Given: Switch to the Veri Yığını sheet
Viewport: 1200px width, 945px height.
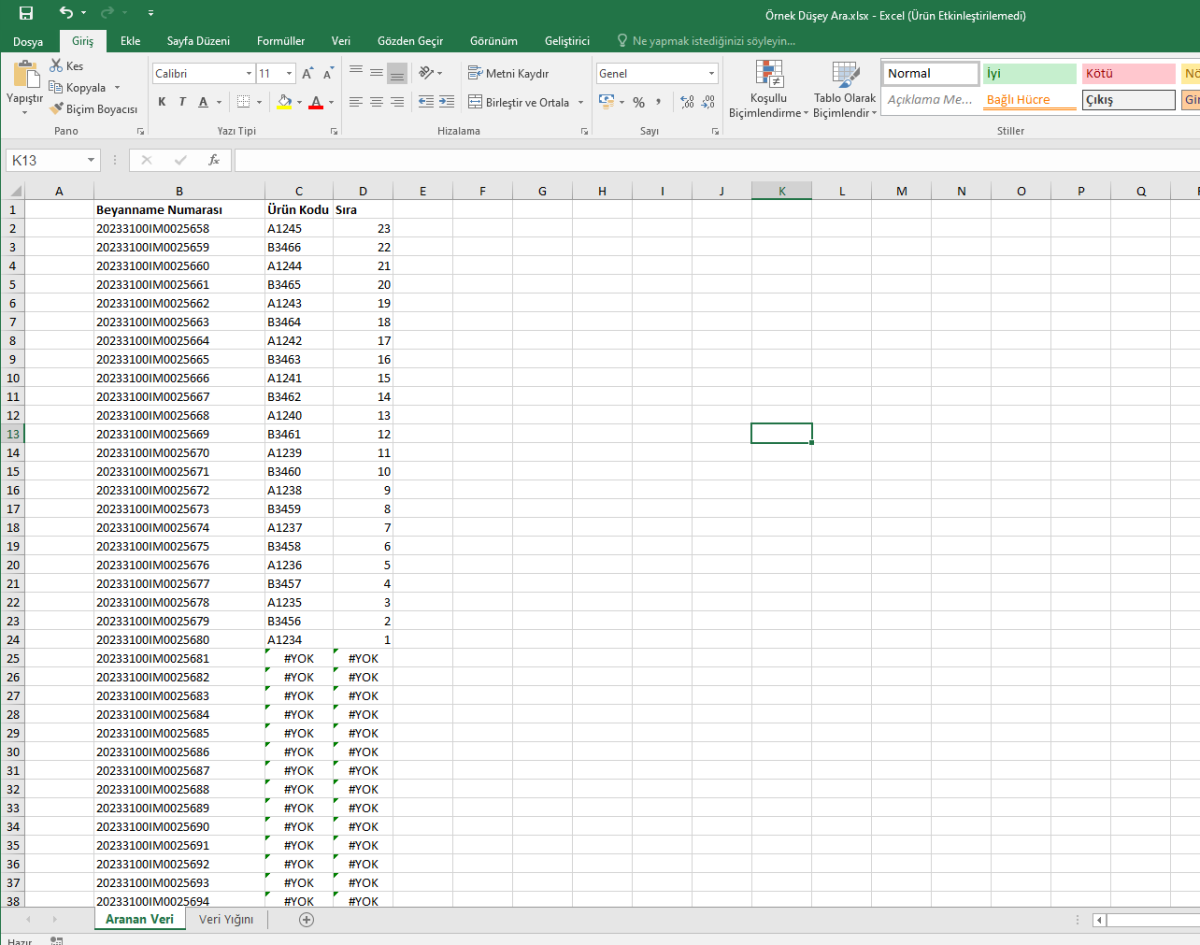Looking at the screenshot, I should (x=226, y=919).
